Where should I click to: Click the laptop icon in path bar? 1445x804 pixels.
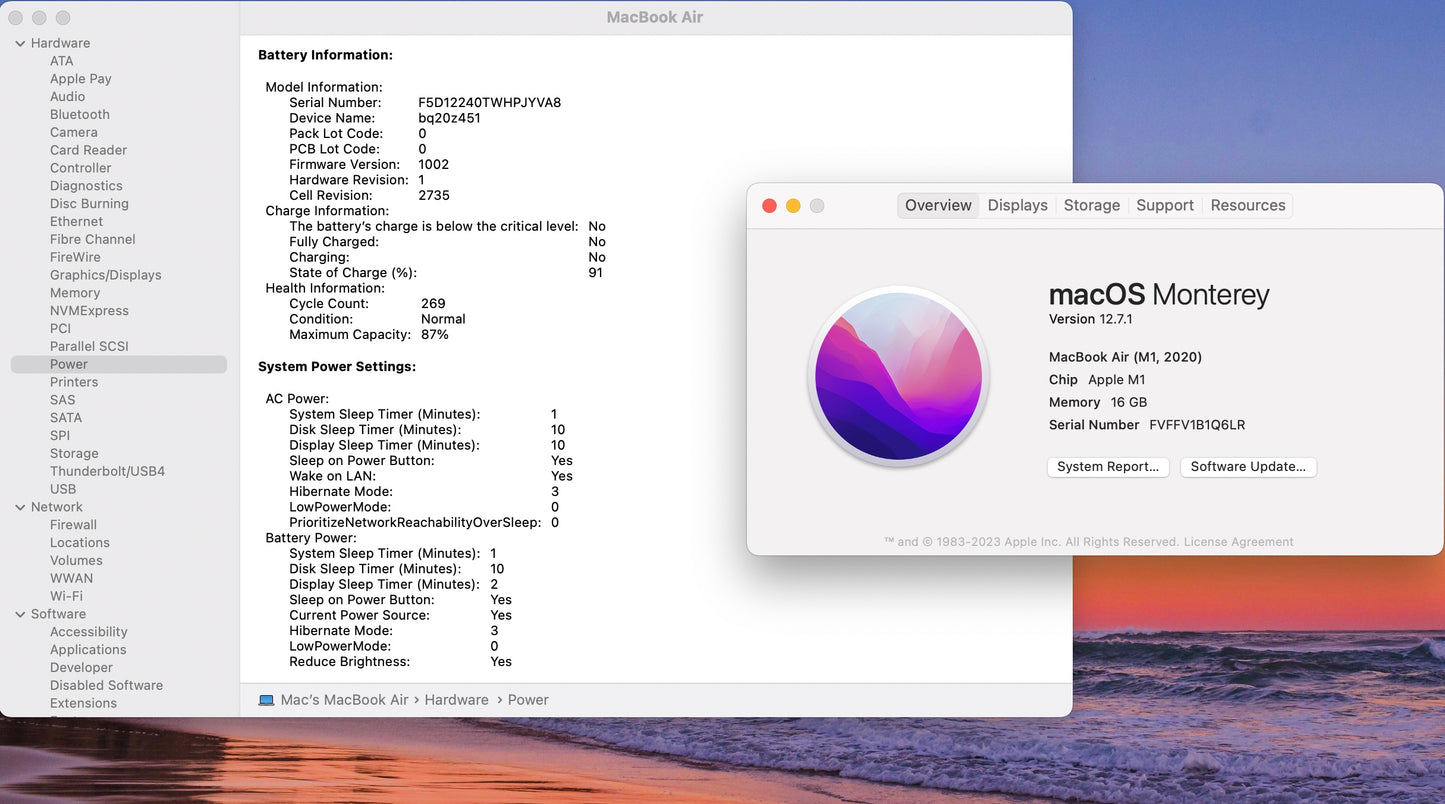pyautogui.click(x=266, y=700)
